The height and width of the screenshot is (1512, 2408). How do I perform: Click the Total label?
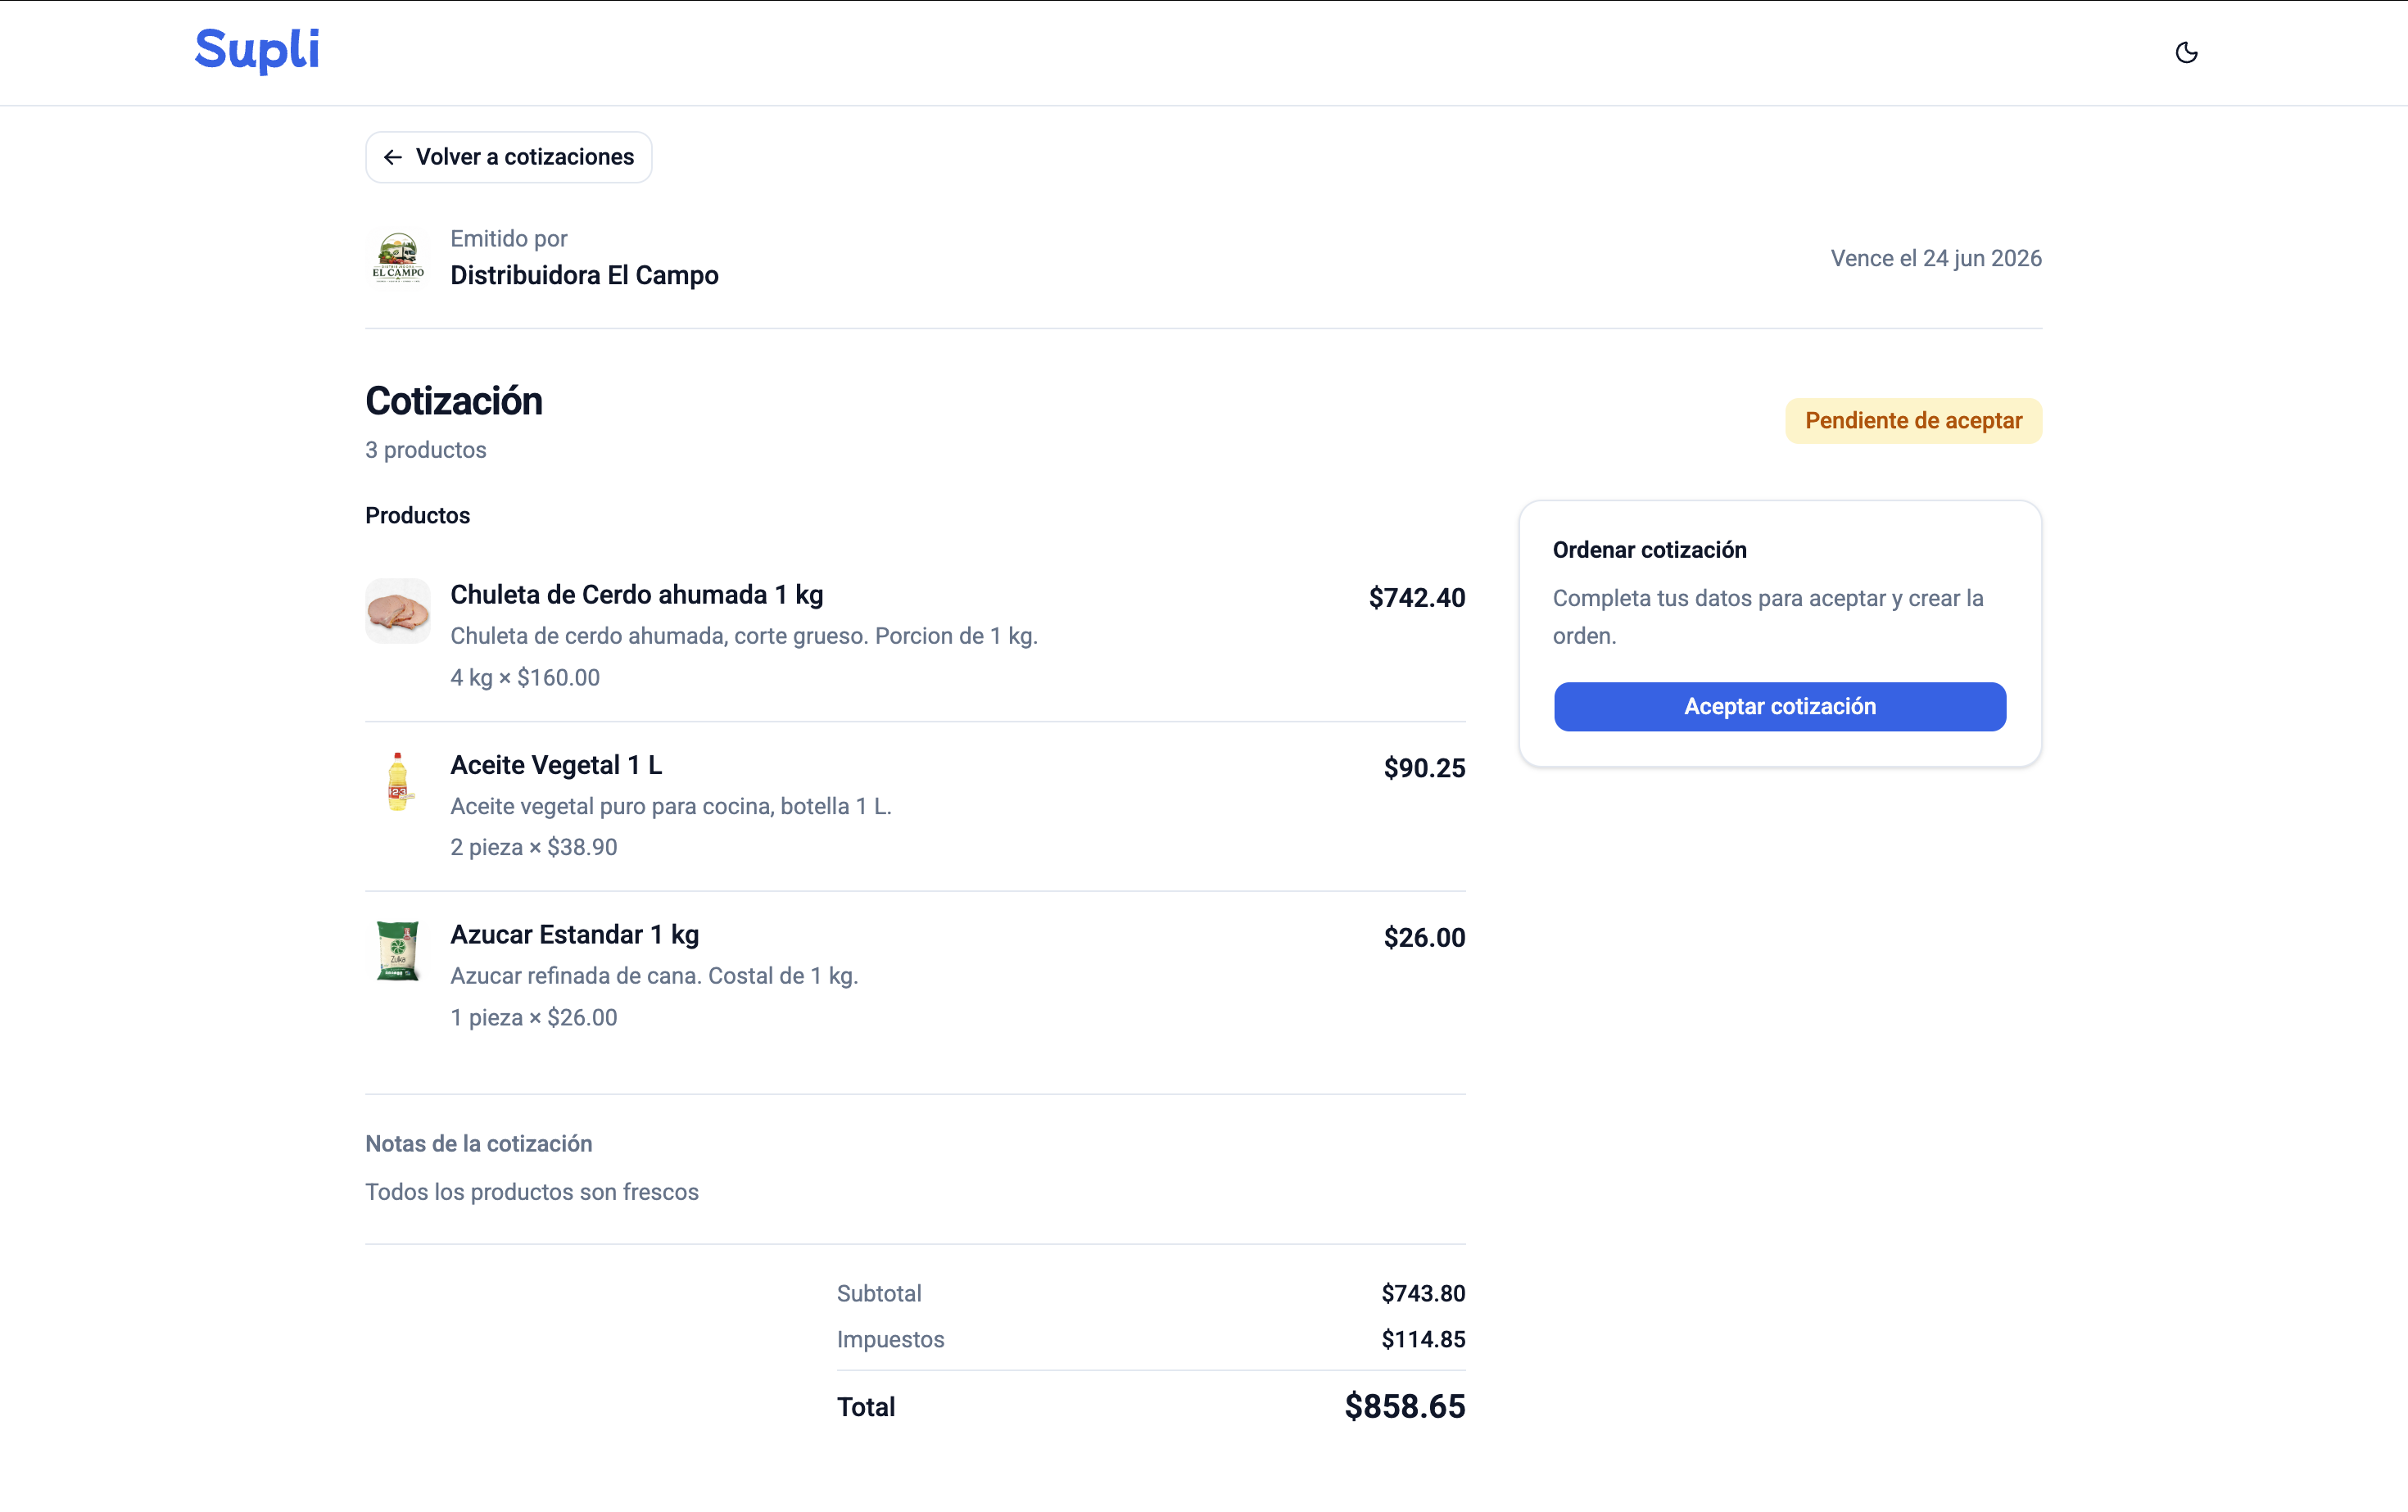coord(866,1407)
